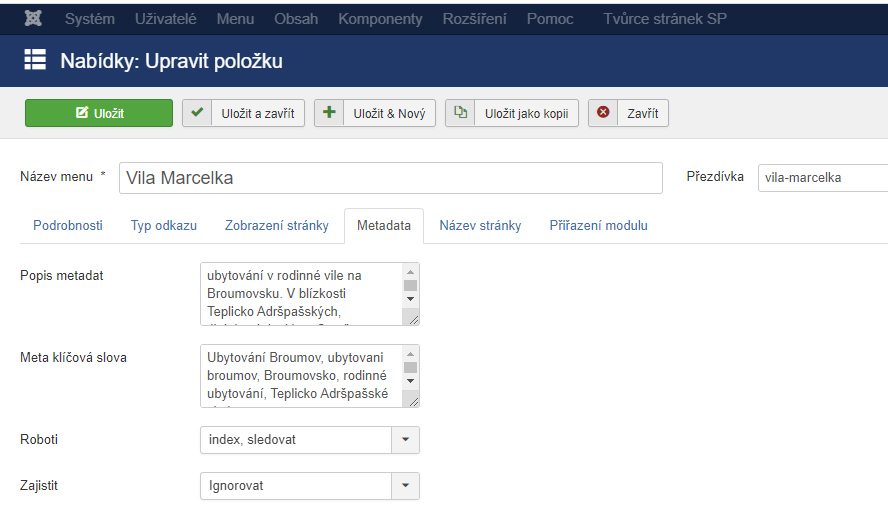Open the Komponenty menu

(x=380, y=19)
